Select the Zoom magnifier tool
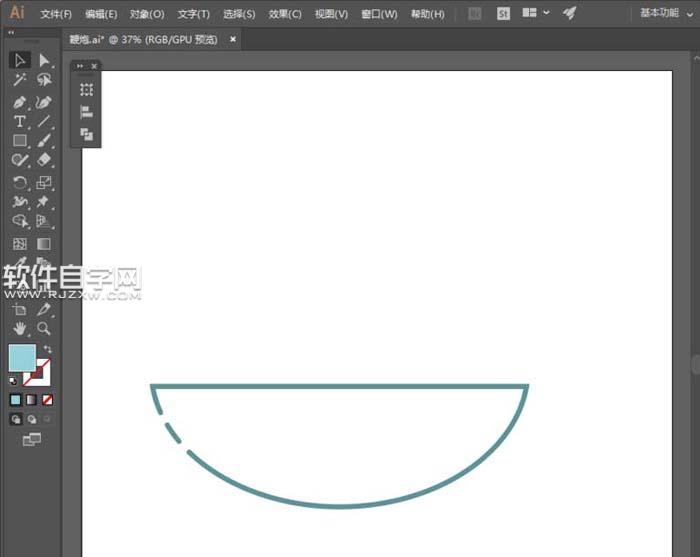 click(x=44, y=328)
